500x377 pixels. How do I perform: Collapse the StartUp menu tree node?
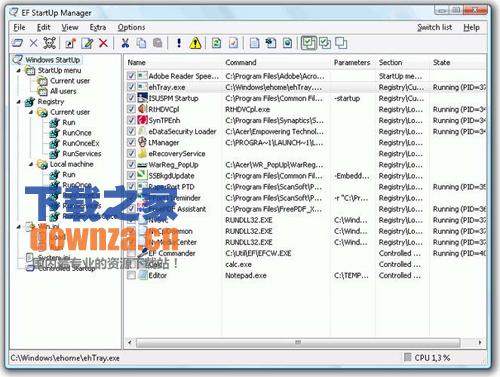tap(19, 70)
